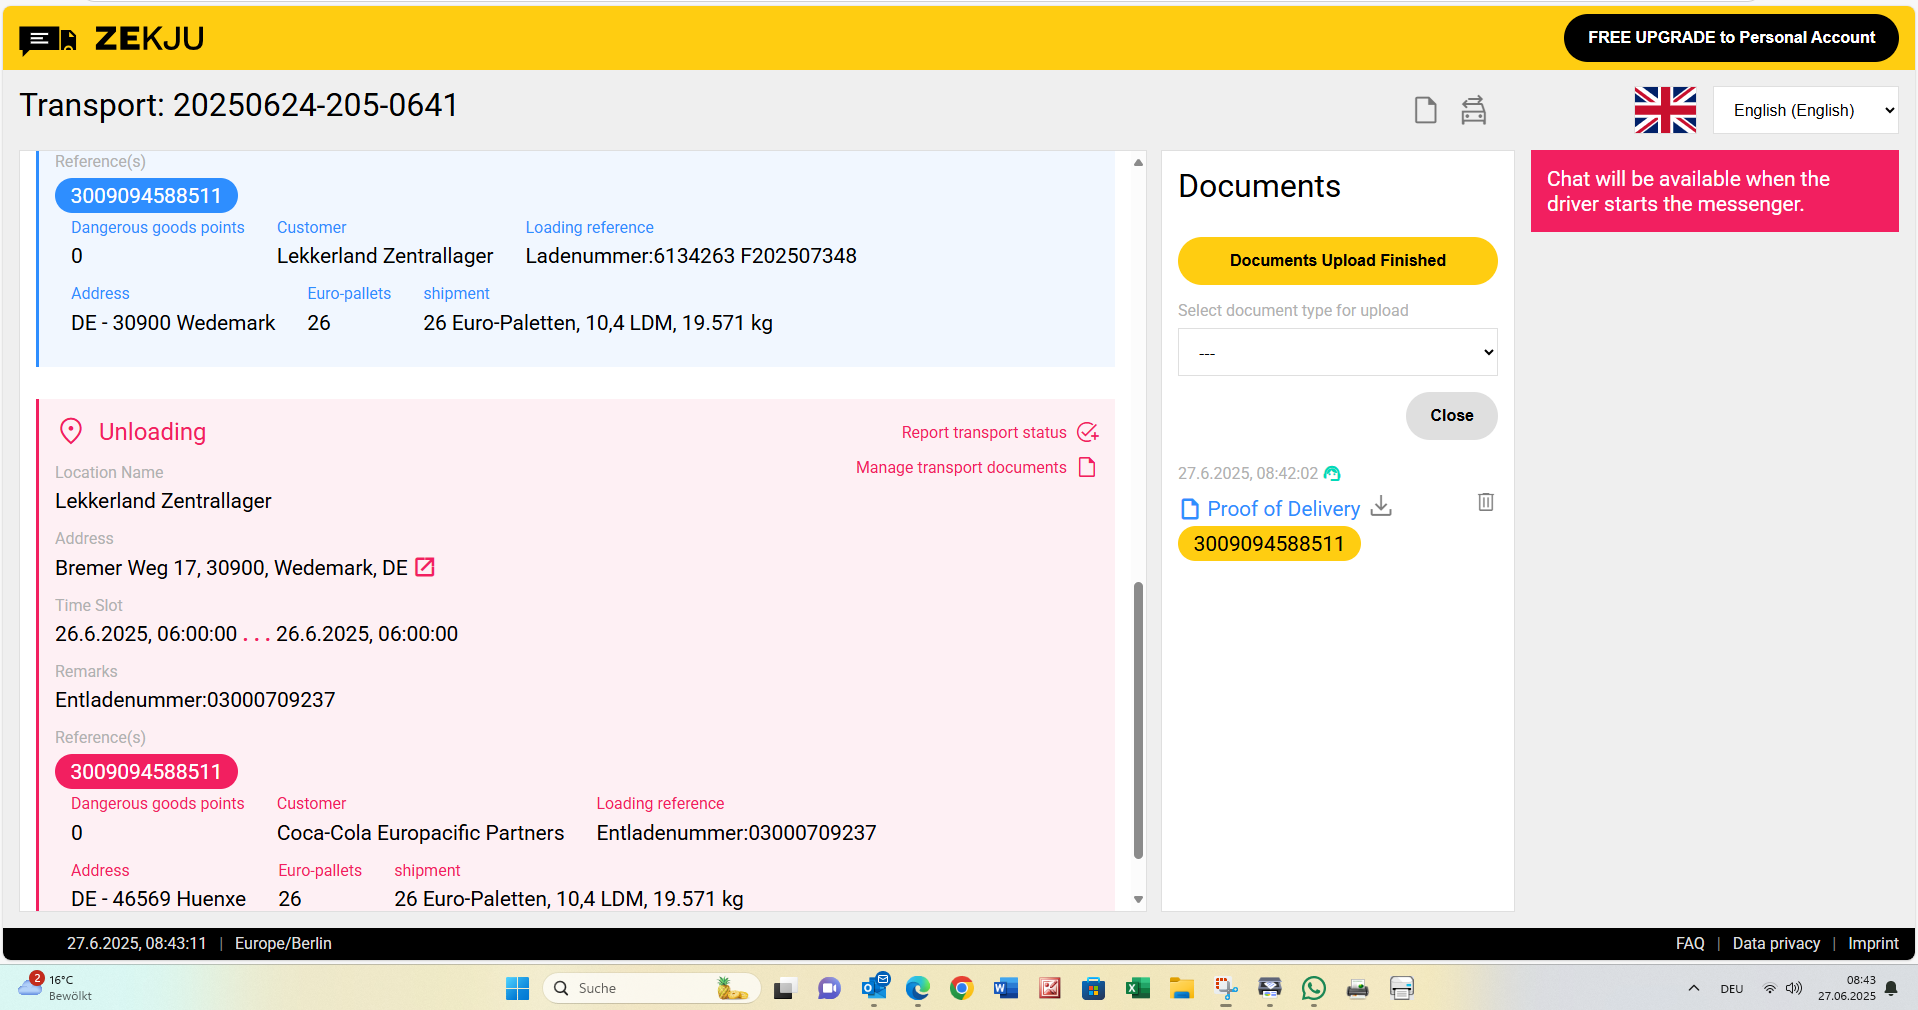Click Report transport status link

[x=984, y=432]
